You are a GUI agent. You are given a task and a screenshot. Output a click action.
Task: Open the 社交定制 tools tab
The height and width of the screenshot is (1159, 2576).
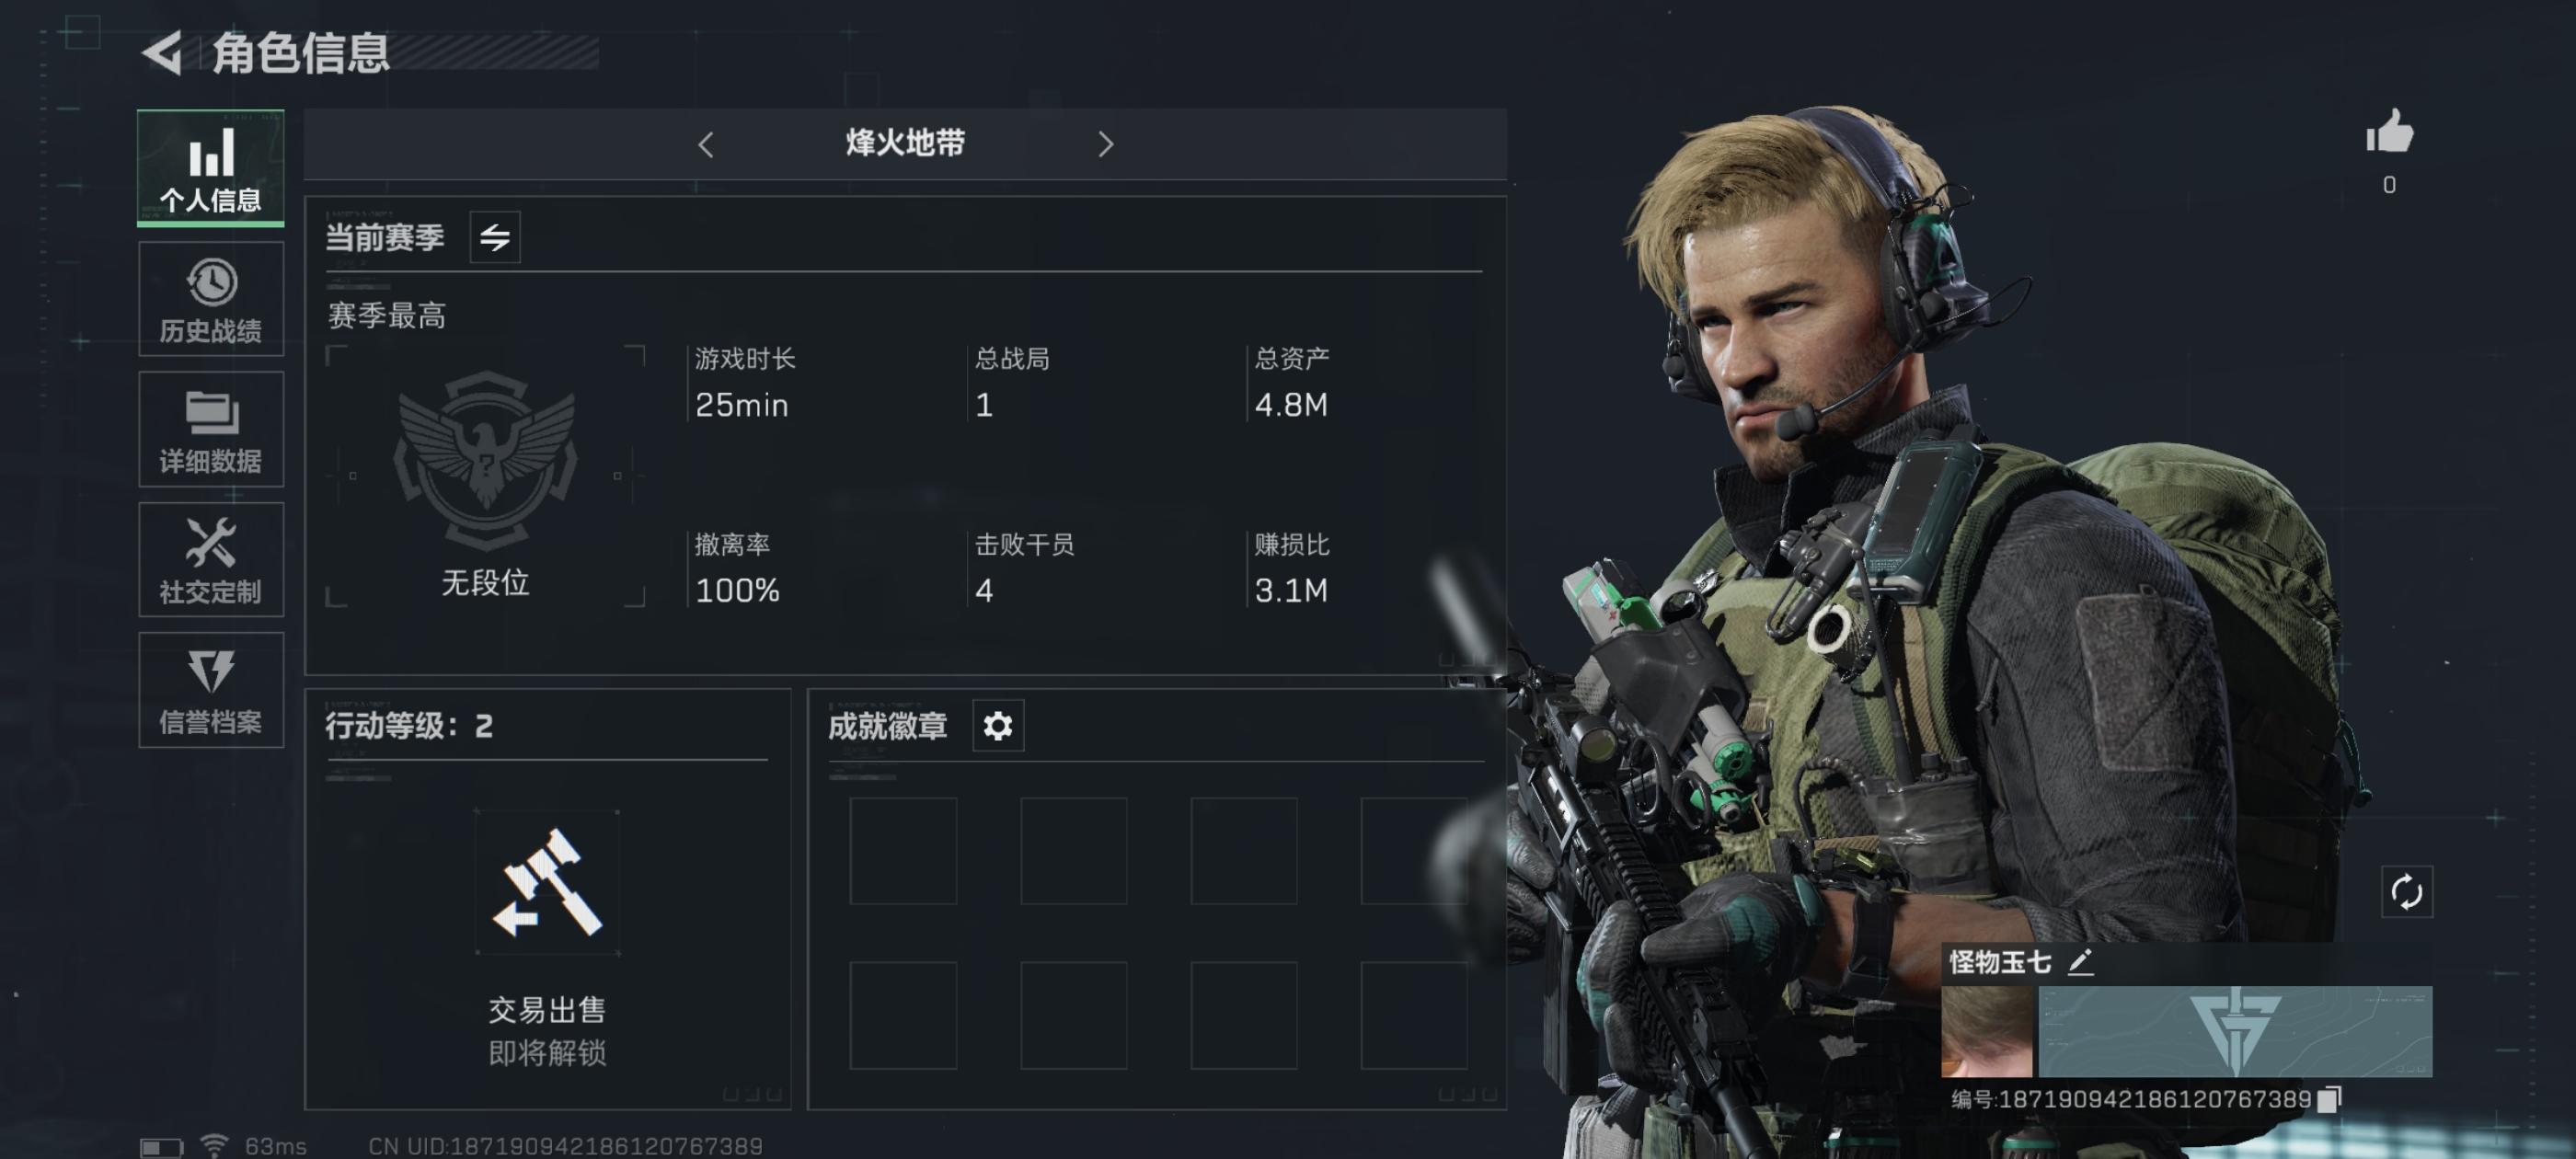tap(210, 560)
